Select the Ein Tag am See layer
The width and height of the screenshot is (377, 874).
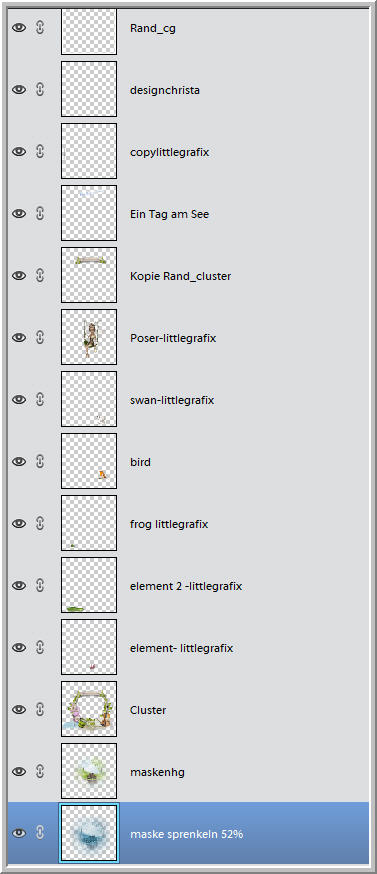point(188,213)
